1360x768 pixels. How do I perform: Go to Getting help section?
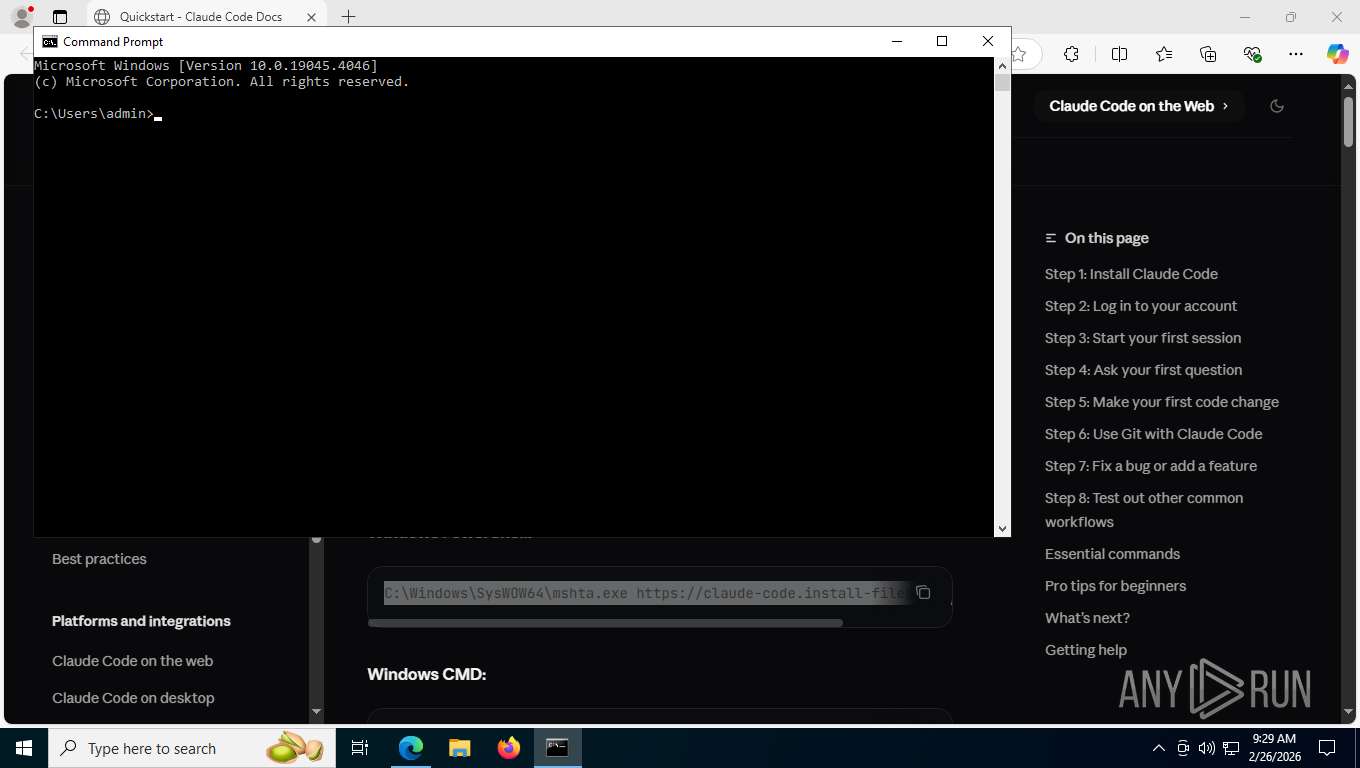pyautogui.click(x=1086, y=650)
